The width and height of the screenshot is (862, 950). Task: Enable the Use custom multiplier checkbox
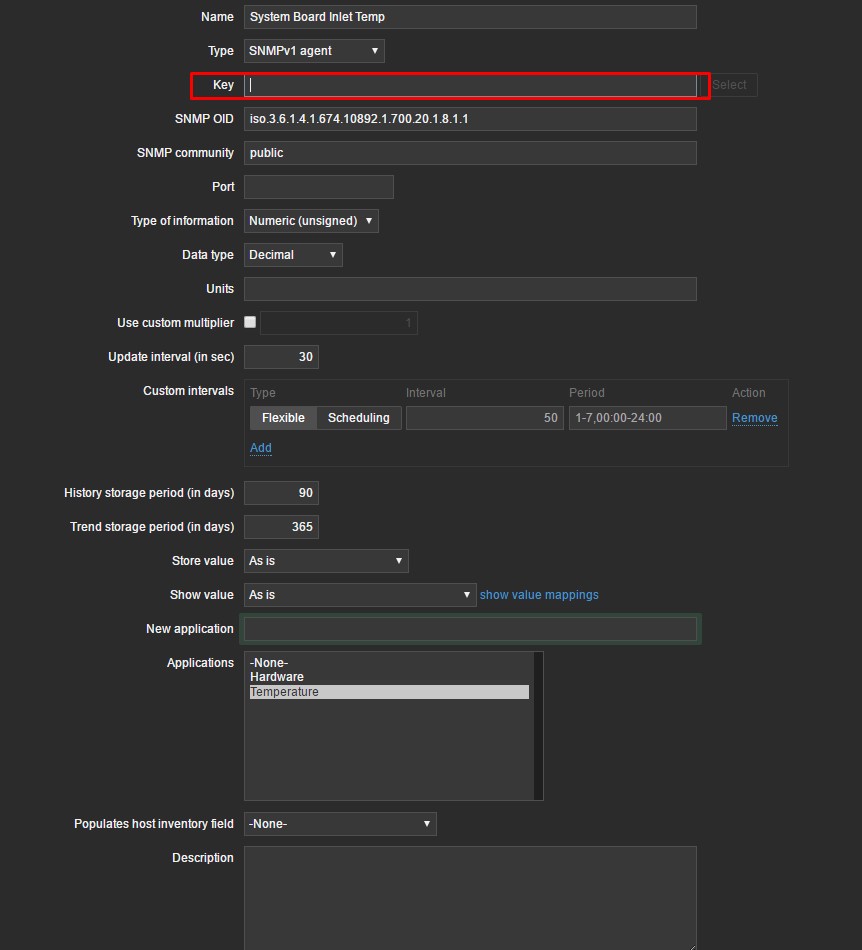point(250,322)
